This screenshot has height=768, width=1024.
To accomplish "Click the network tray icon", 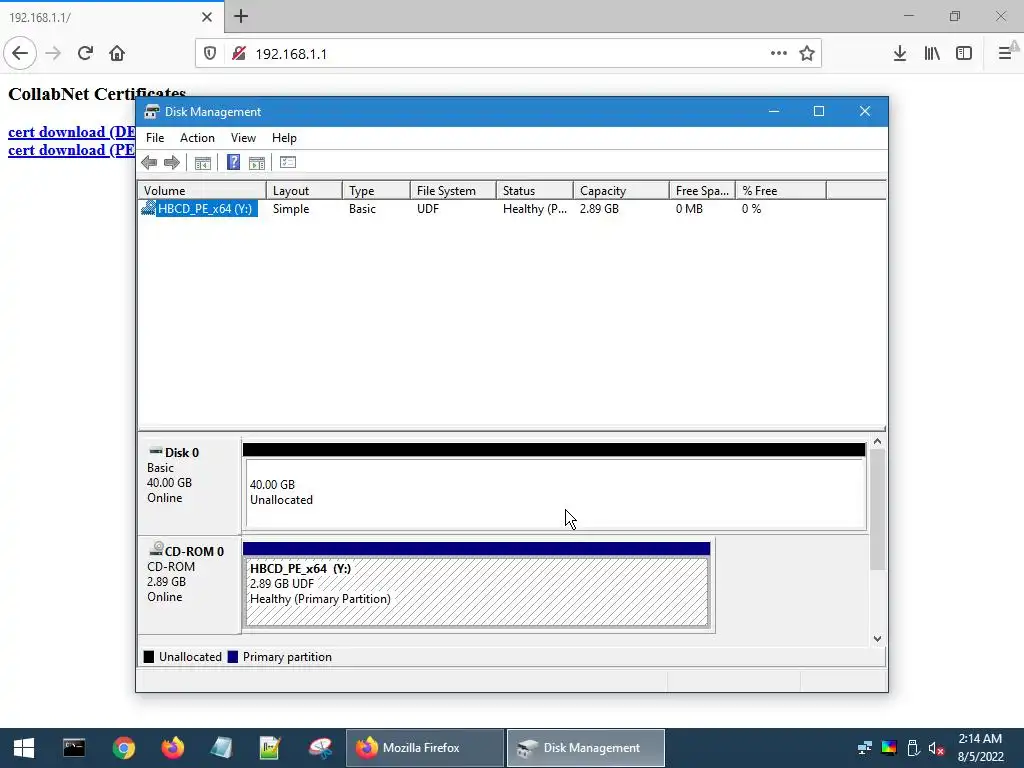I will (x=865, y=748).
